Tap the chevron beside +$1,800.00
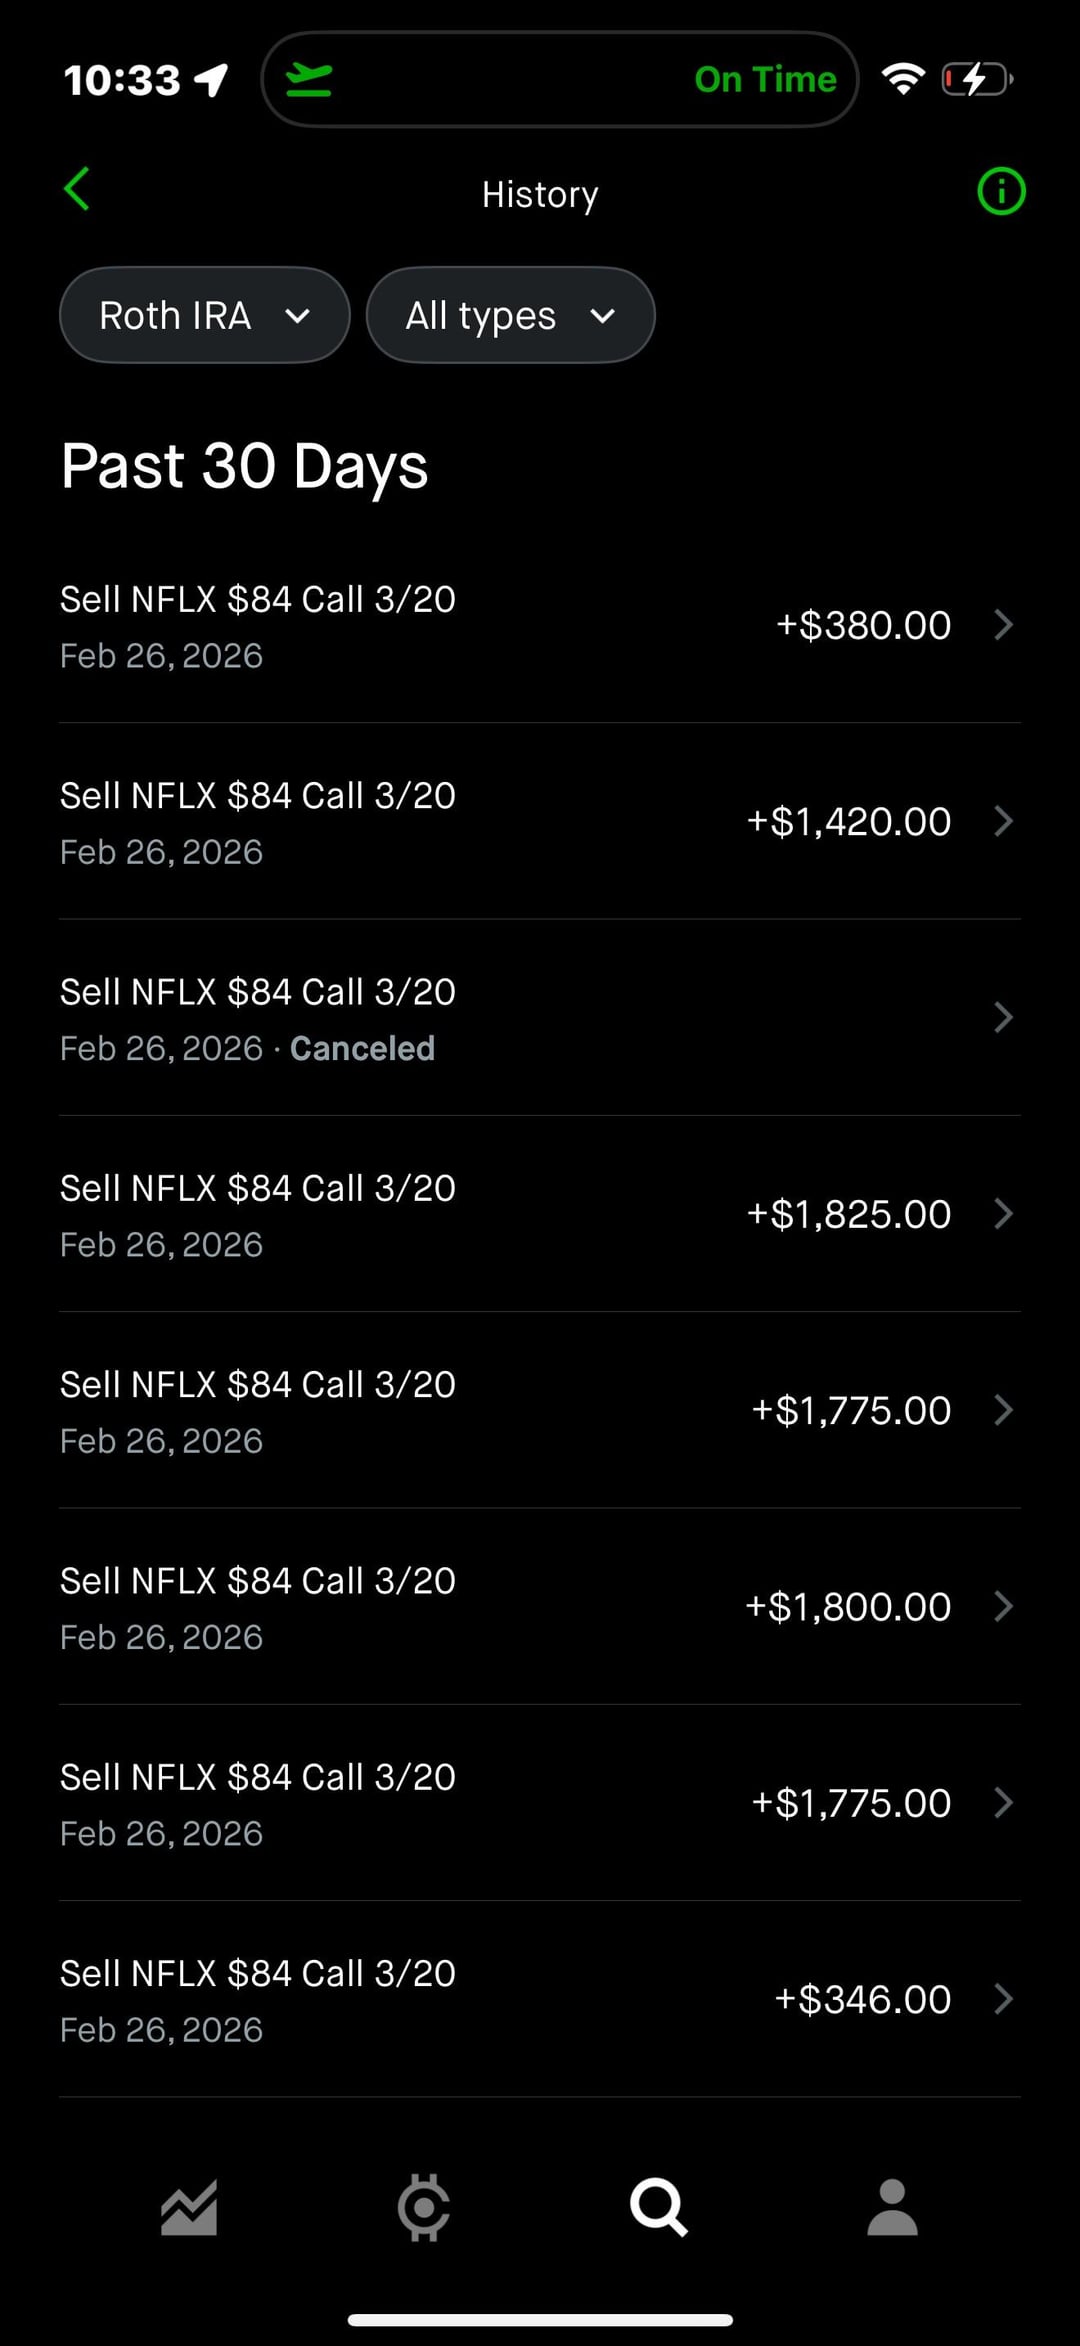 click(x=1003, y=1607)
